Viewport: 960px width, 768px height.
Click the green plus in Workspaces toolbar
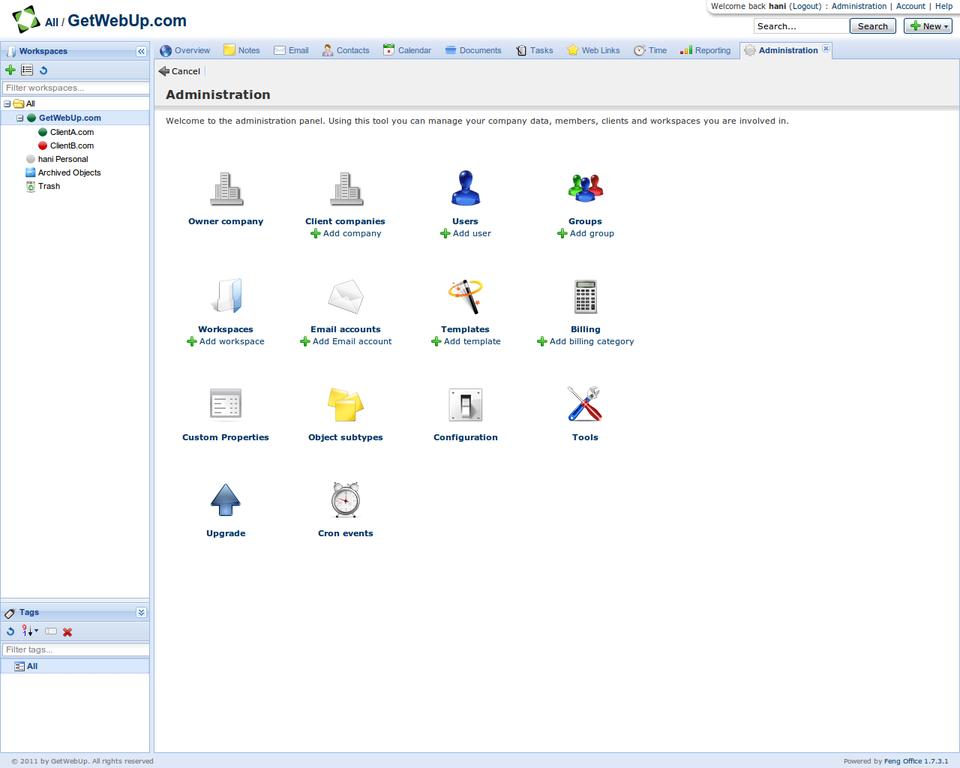(10, 71)
